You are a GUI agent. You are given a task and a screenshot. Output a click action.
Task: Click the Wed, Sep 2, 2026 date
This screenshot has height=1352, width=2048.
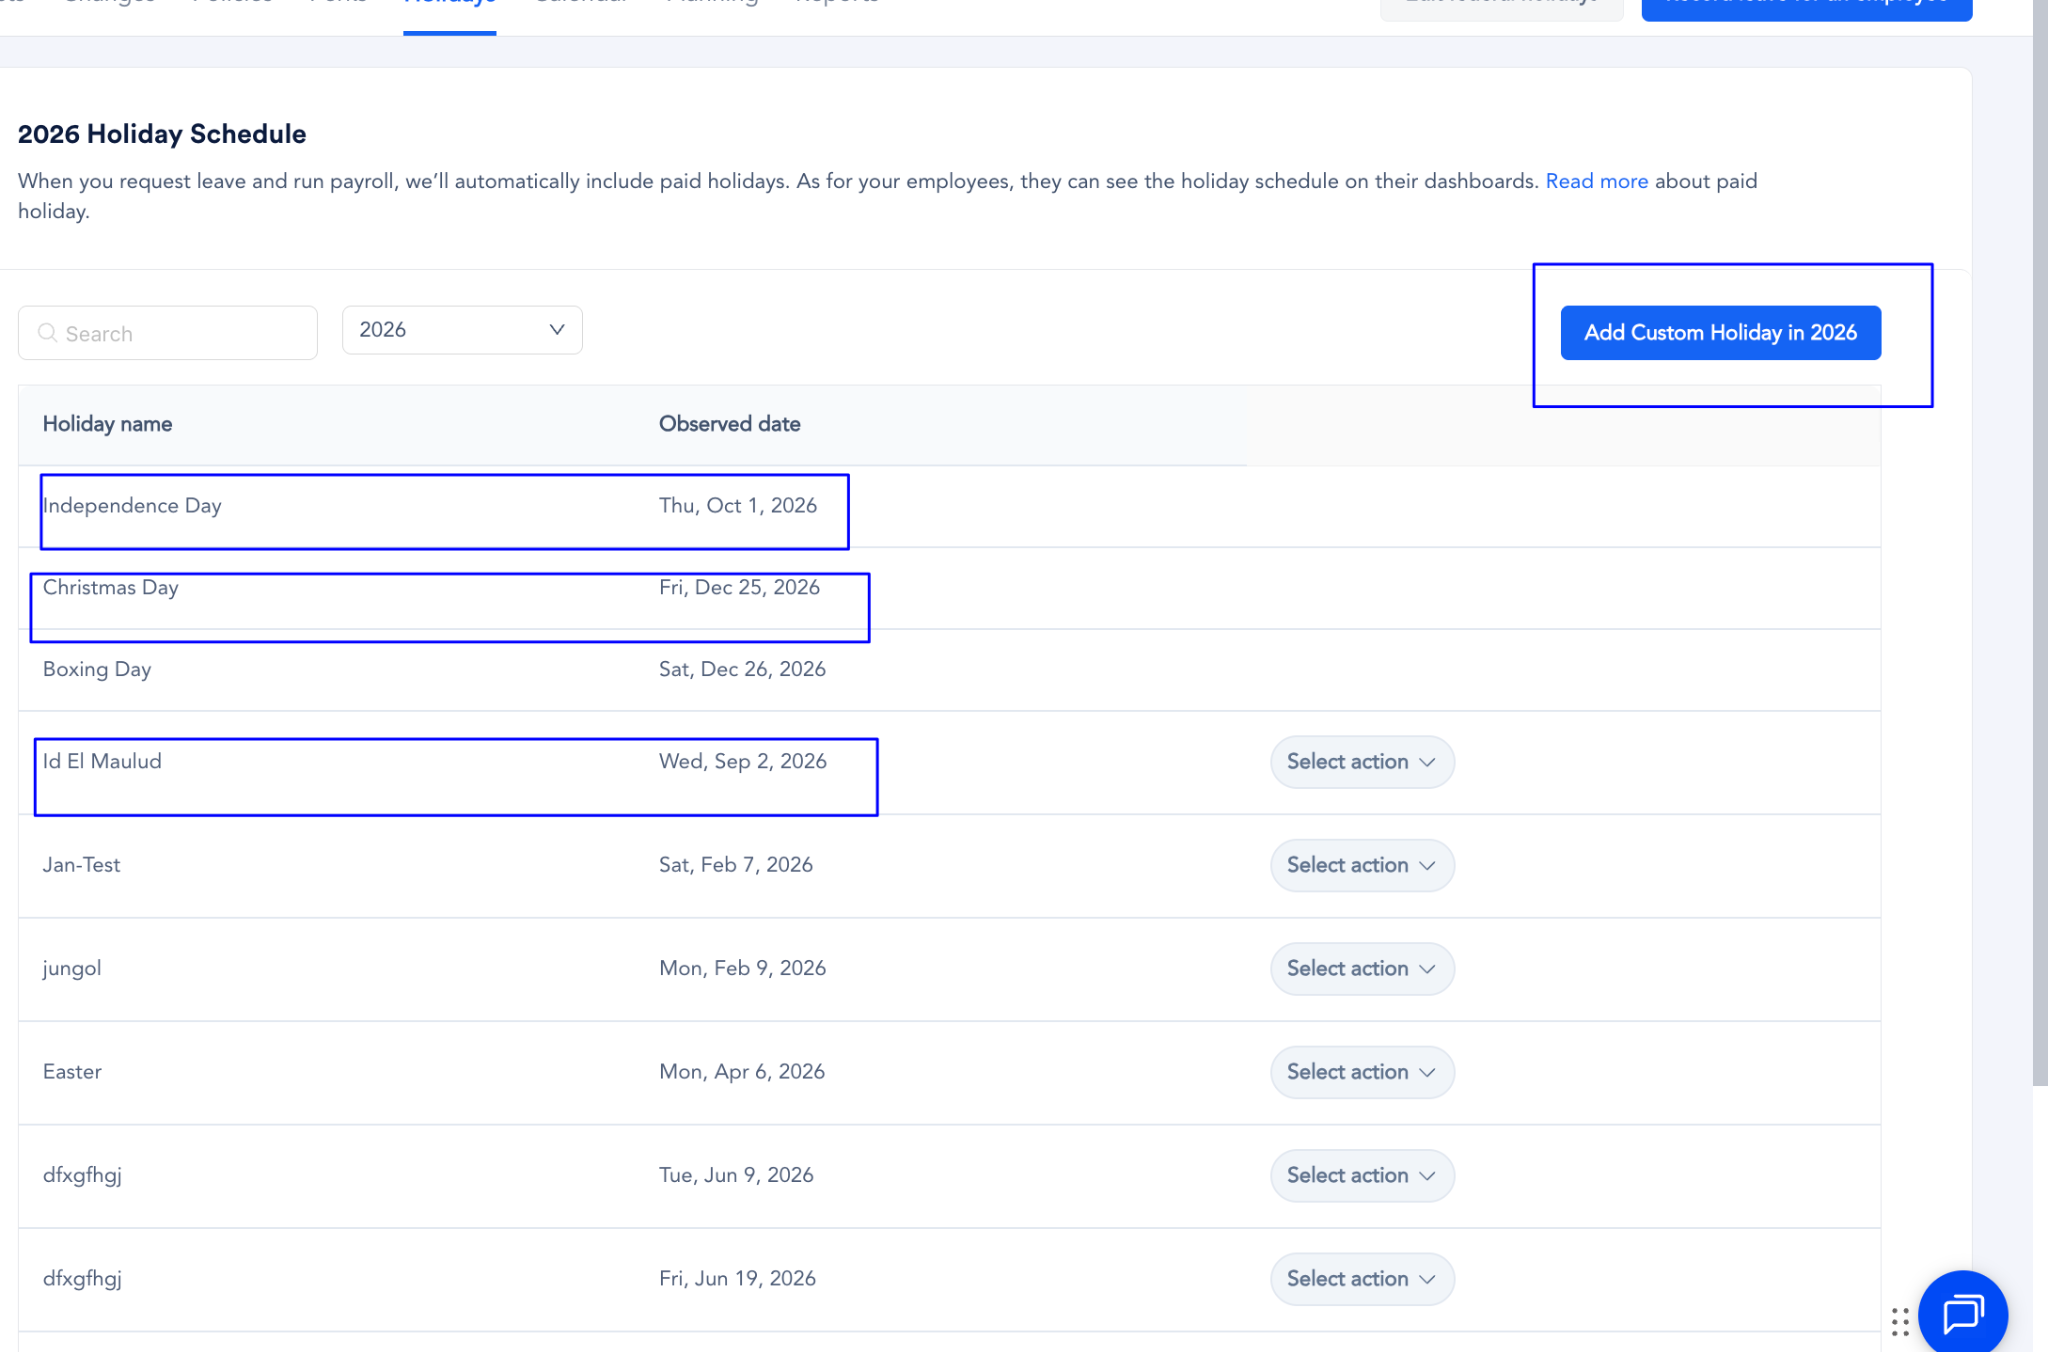coord(743,762)
